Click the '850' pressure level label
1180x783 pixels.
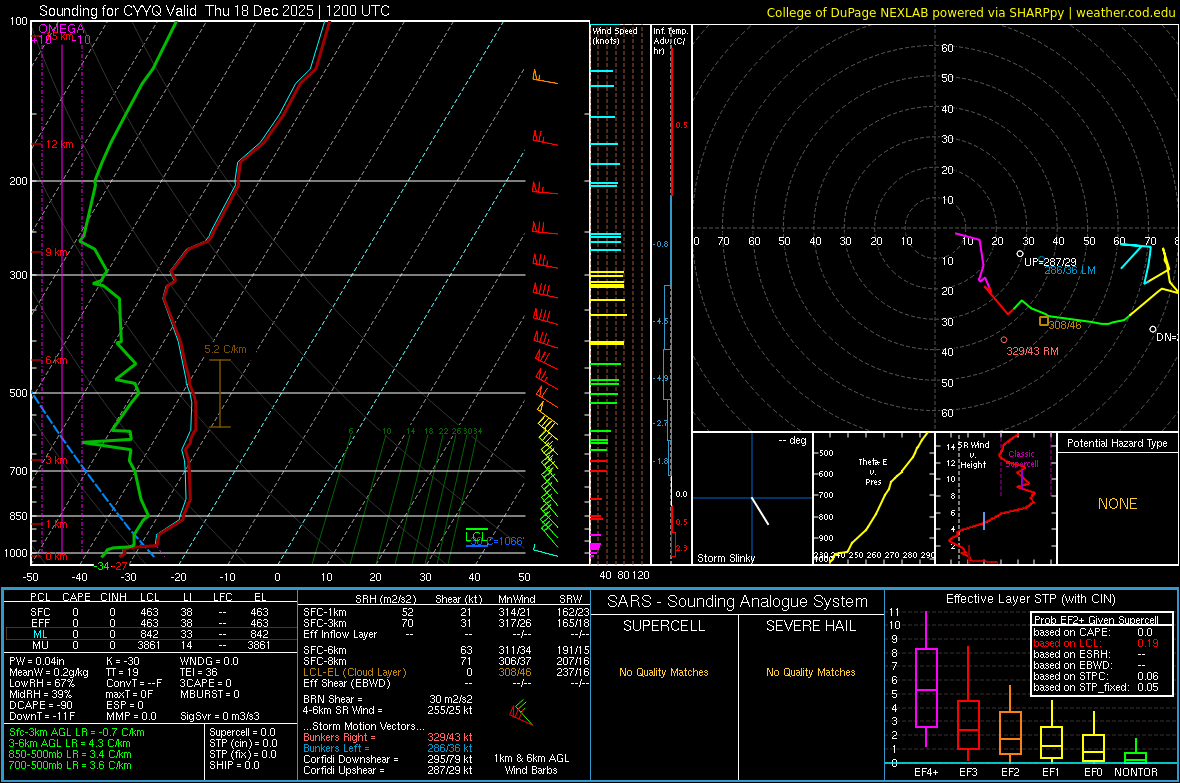click(17, 516)
